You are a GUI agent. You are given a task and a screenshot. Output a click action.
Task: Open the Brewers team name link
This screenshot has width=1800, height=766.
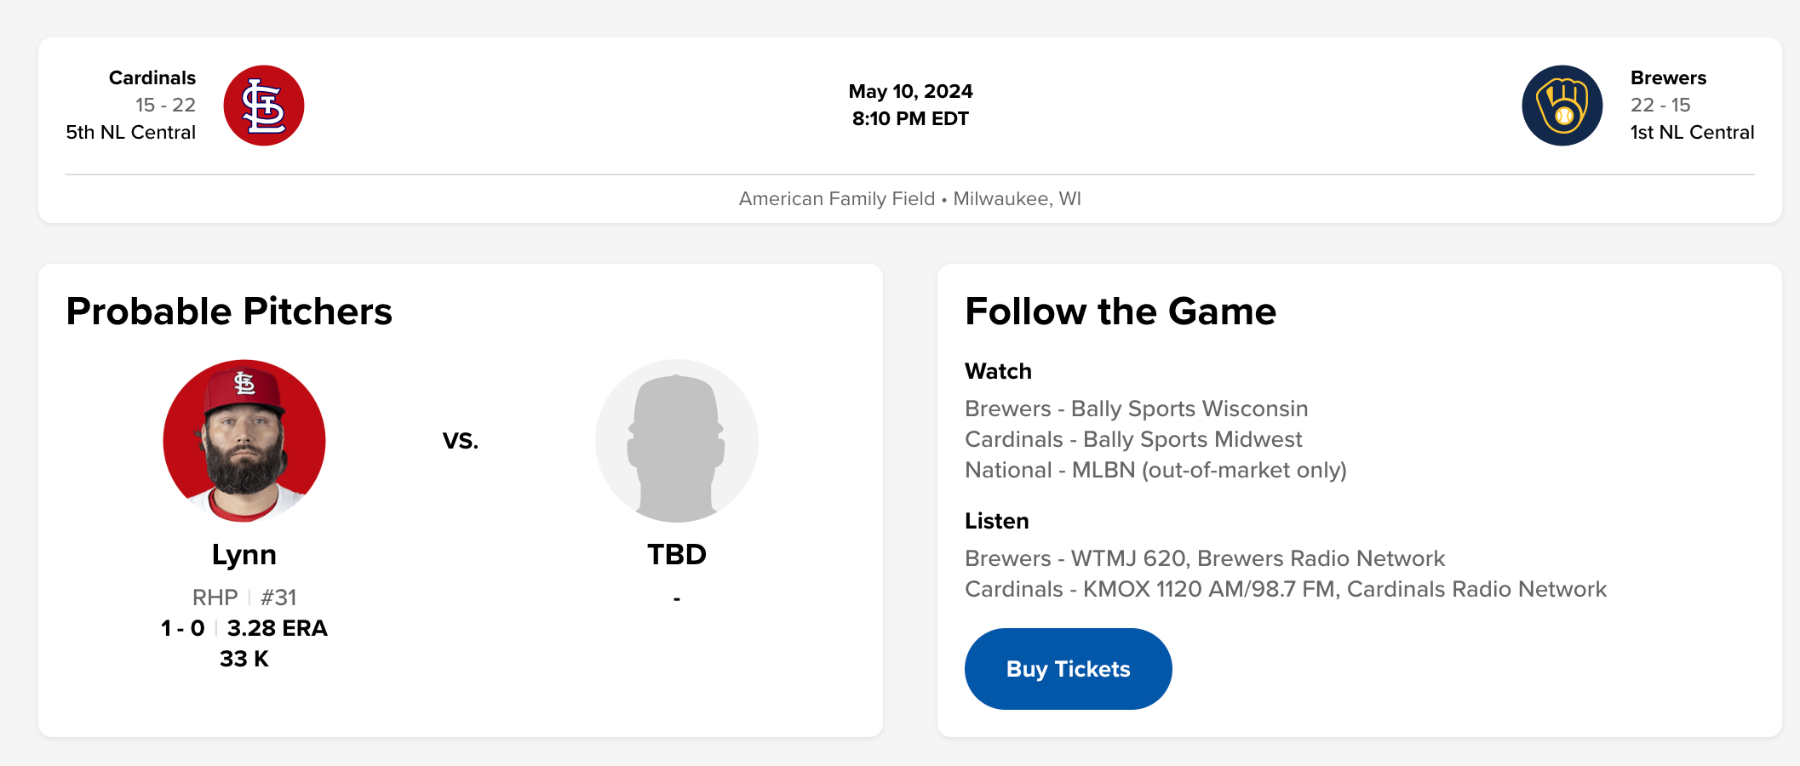click(1668, 78)
